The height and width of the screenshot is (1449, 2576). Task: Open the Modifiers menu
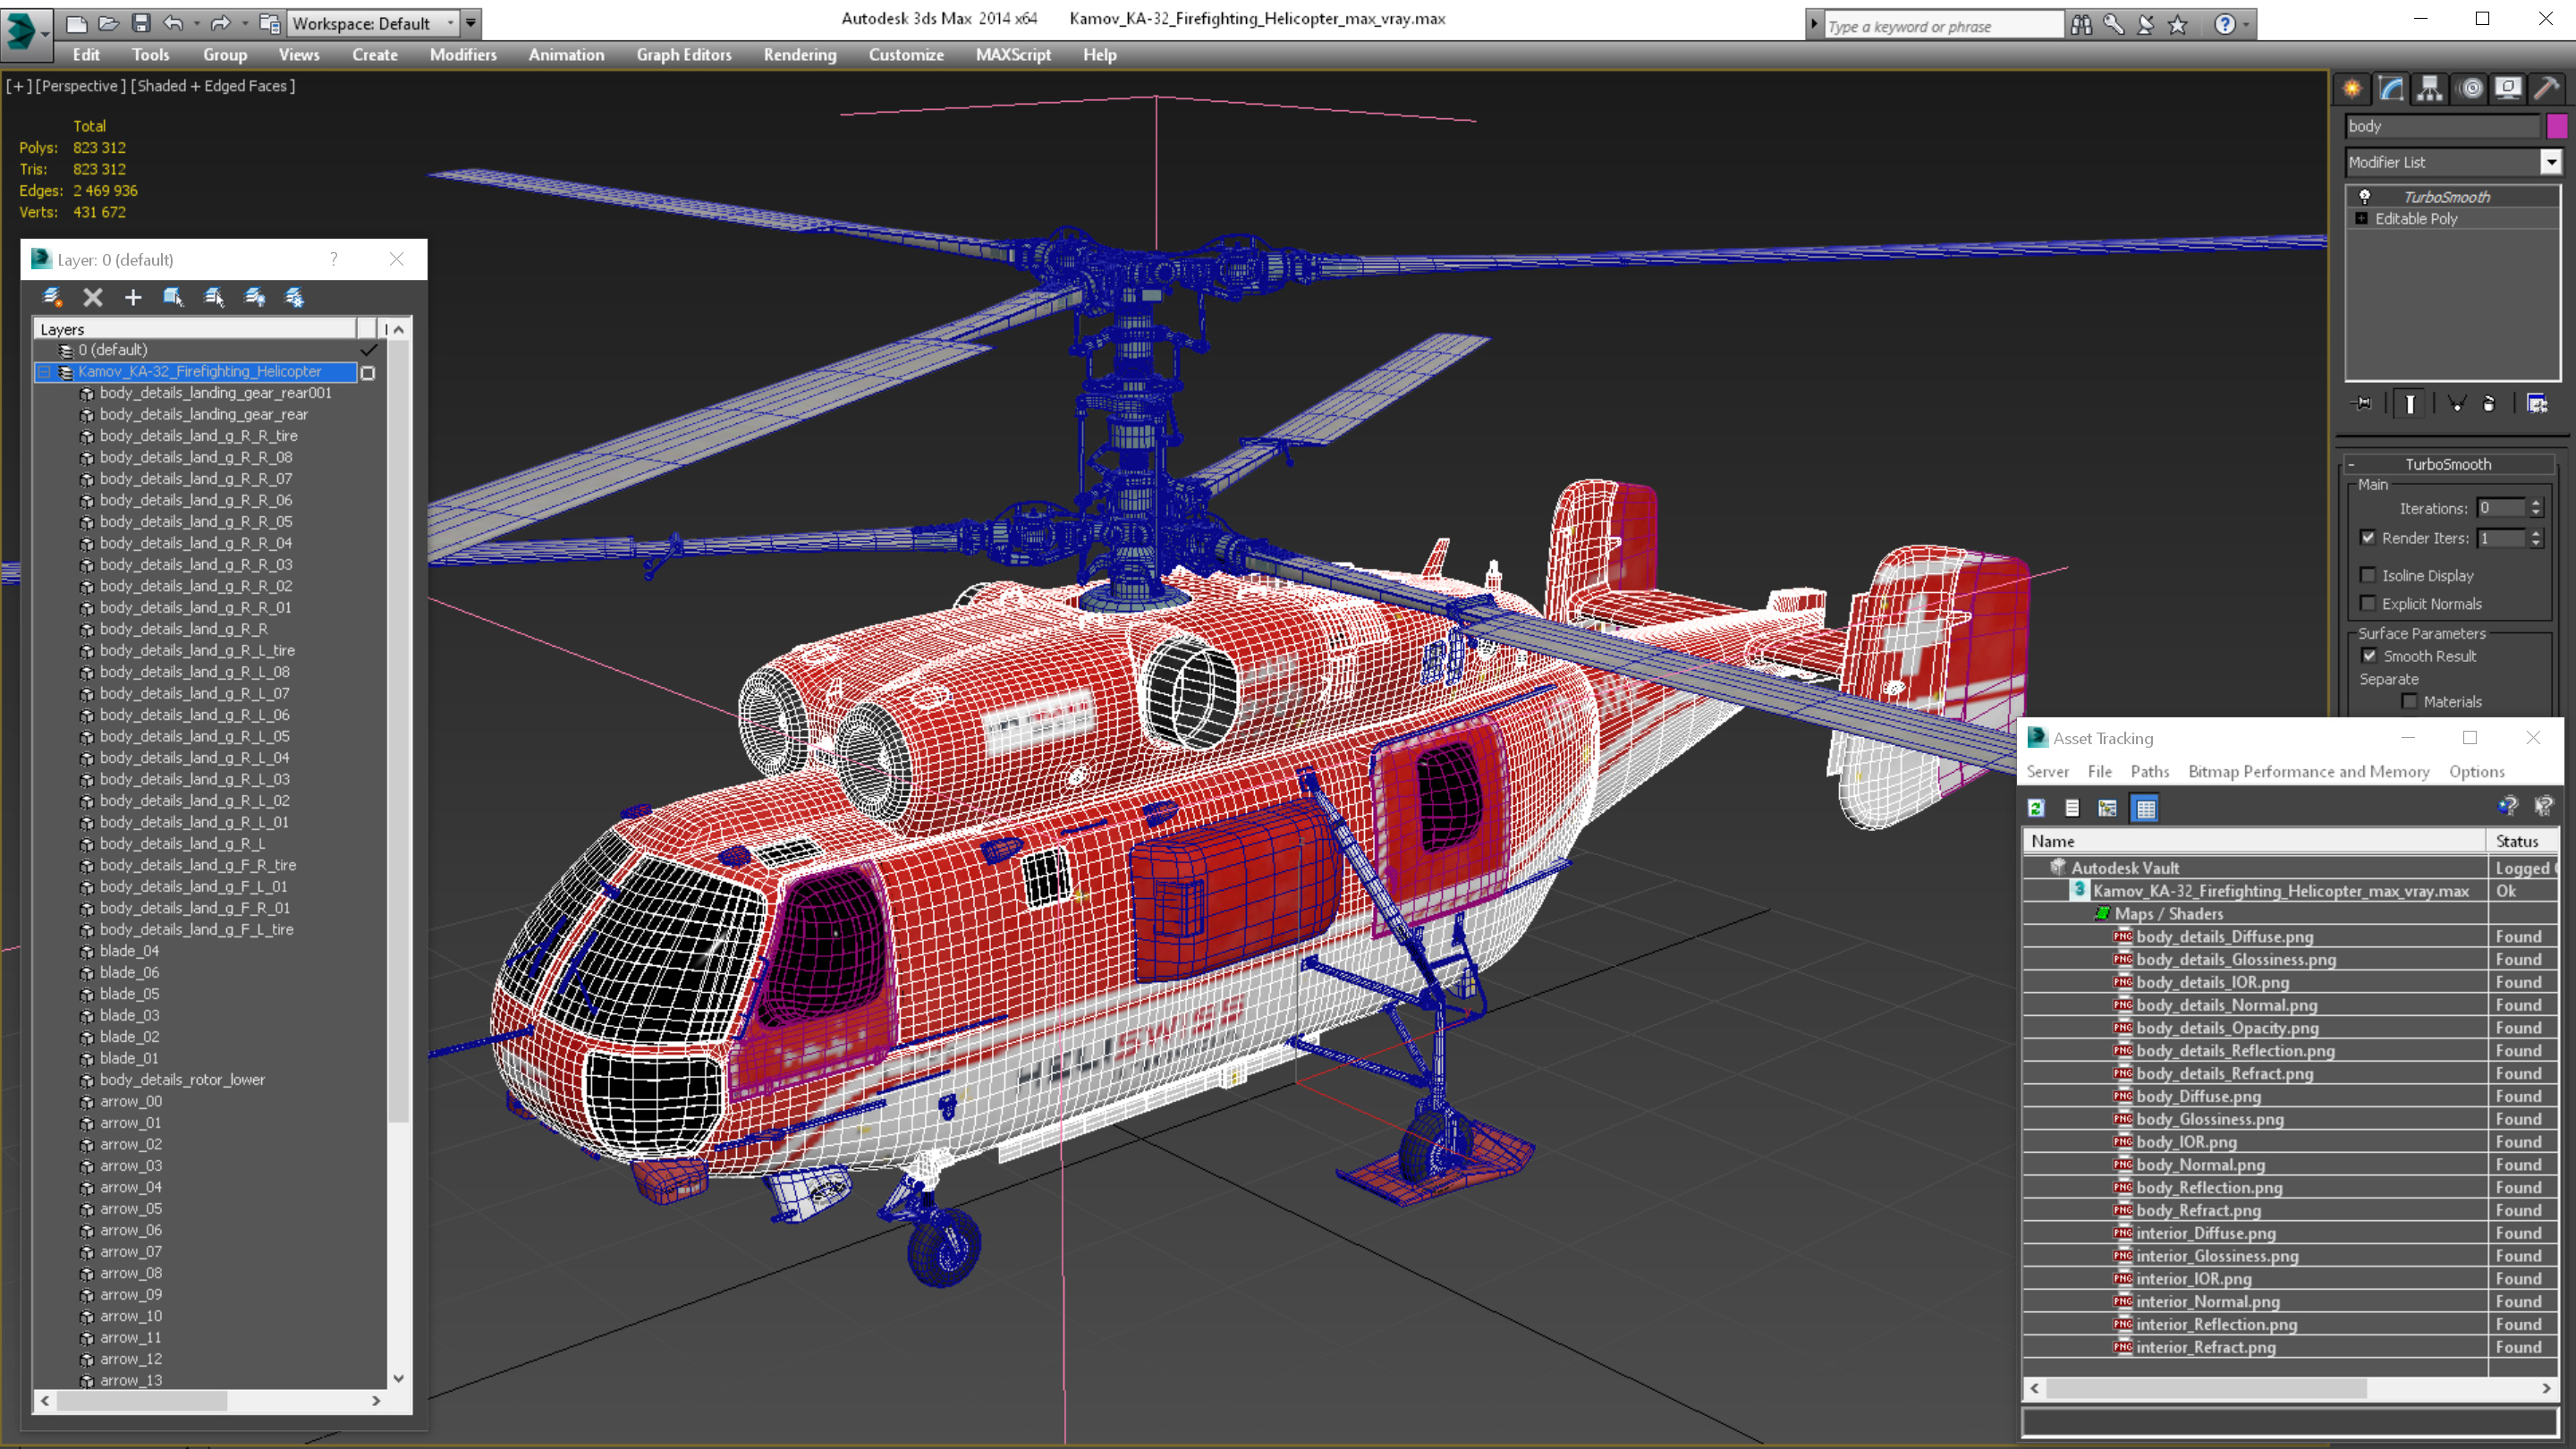click(463, 55)
